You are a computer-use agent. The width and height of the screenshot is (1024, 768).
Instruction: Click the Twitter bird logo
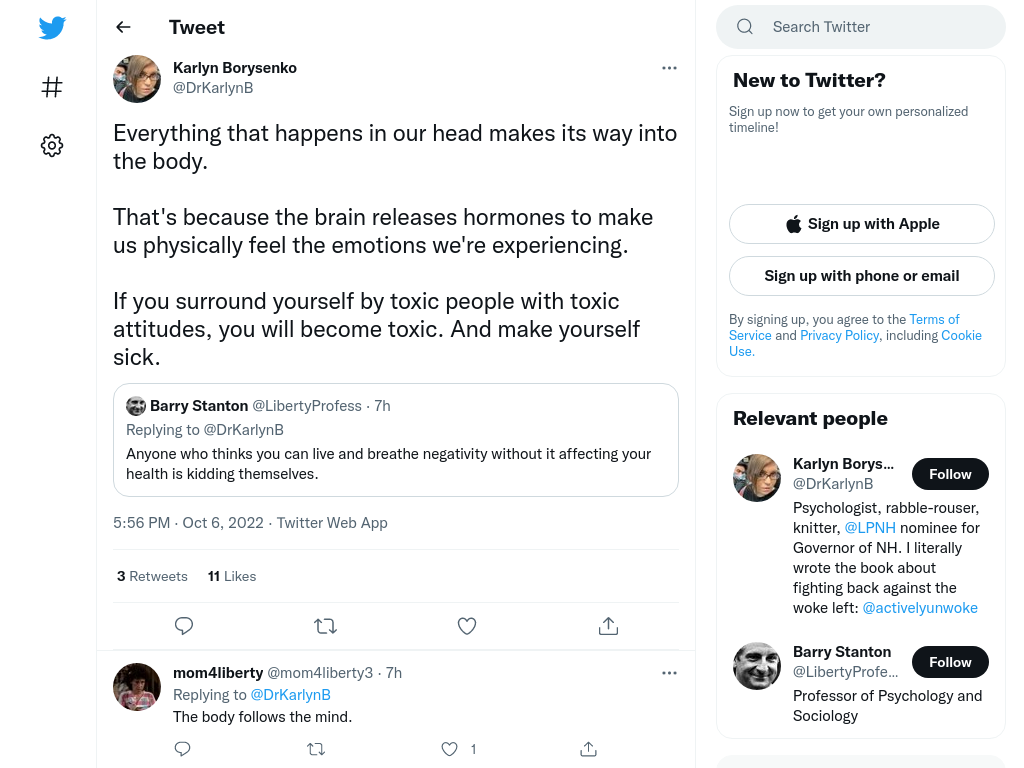coord(52,27)
